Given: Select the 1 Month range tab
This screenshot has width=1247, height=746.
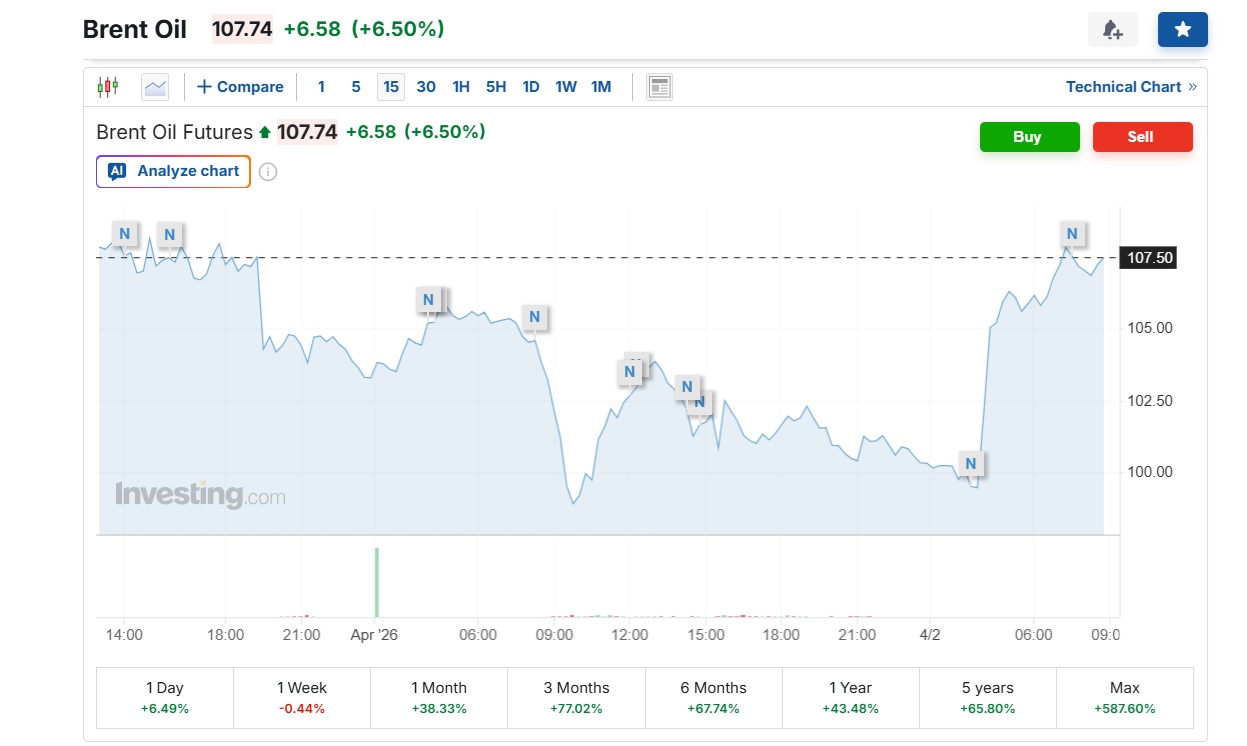Looking at the screenshot, I should pyautogui.click(x=439, y=697).
